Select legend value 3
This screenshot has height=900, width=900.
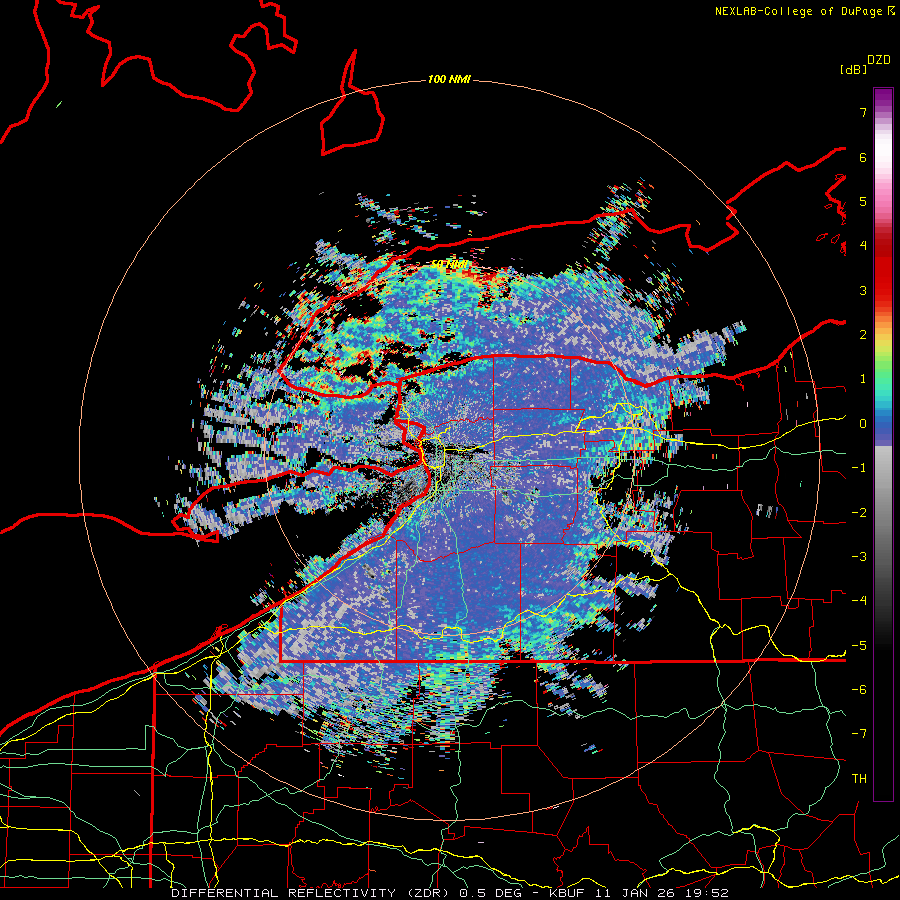[x=863, y=290]
